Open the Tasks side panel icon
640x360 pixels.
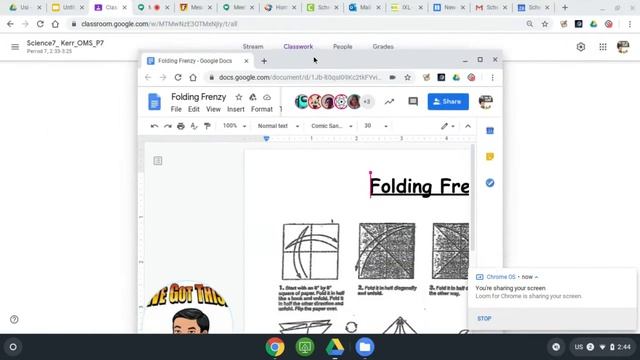[x=490, y=183]
